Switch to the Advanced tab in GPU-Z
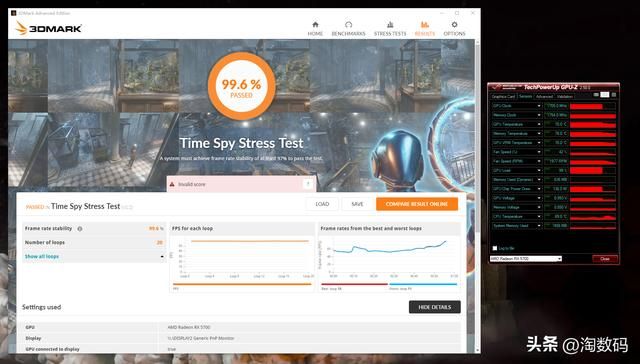Viewport: 640px width, 364px height. tap(544, 97)
